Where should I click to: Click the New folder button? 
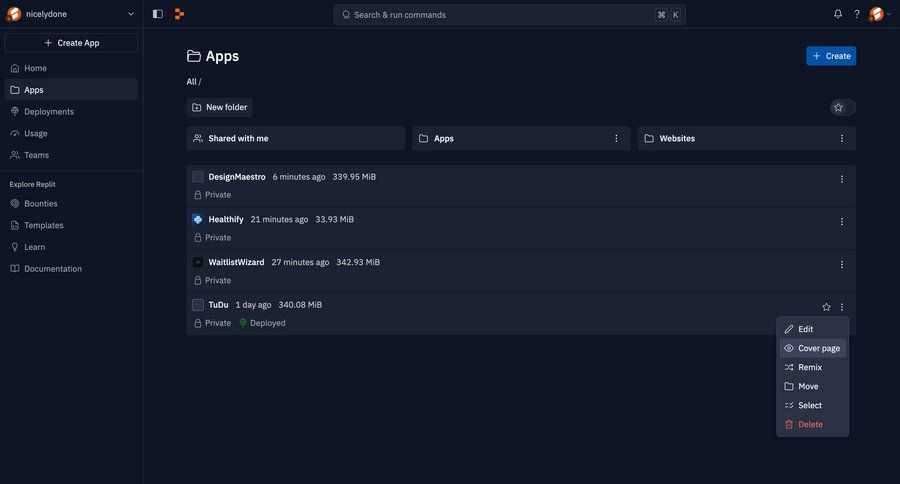220,107
